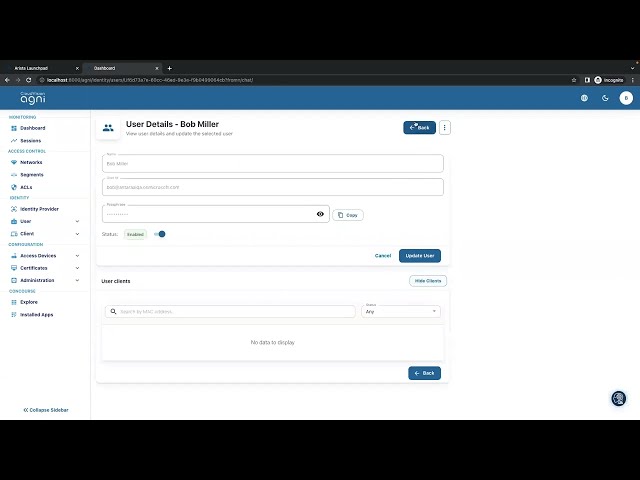Bookmark the page with star icon
The image size is (640, 480).
tap(574, 80)
